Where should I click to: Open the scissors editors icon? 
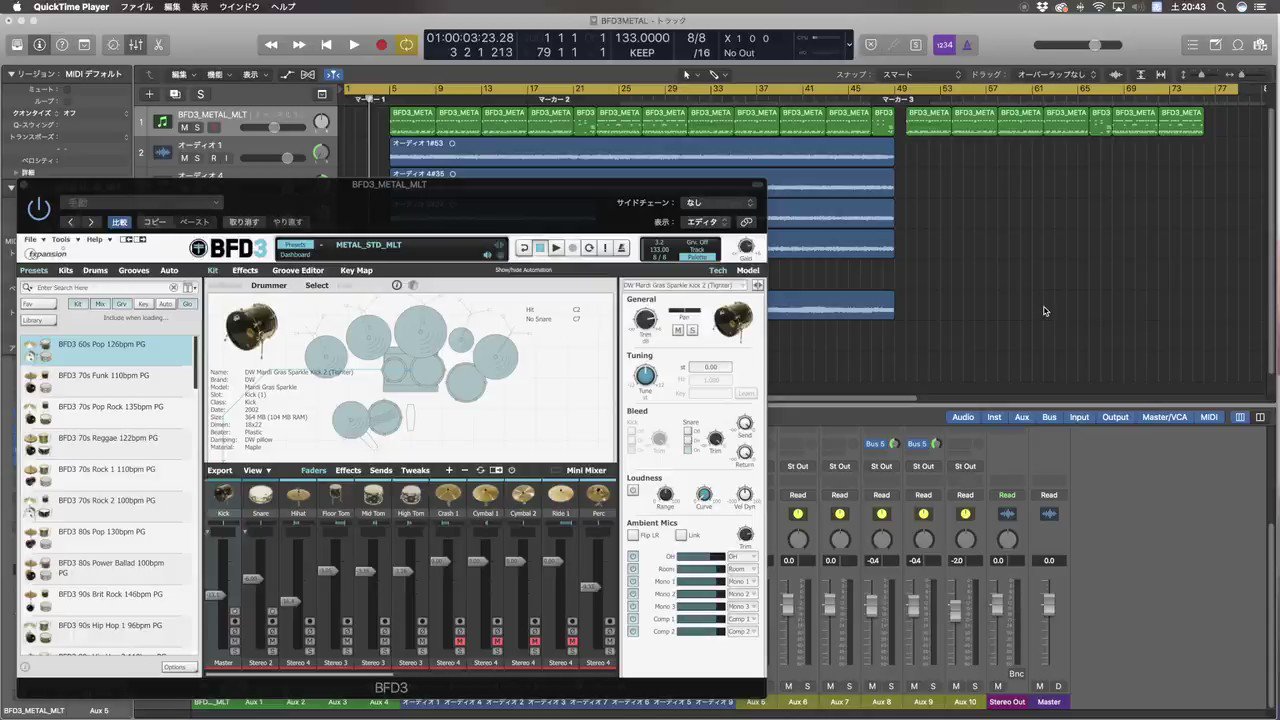pyautogui.click(x=158, y=45)
